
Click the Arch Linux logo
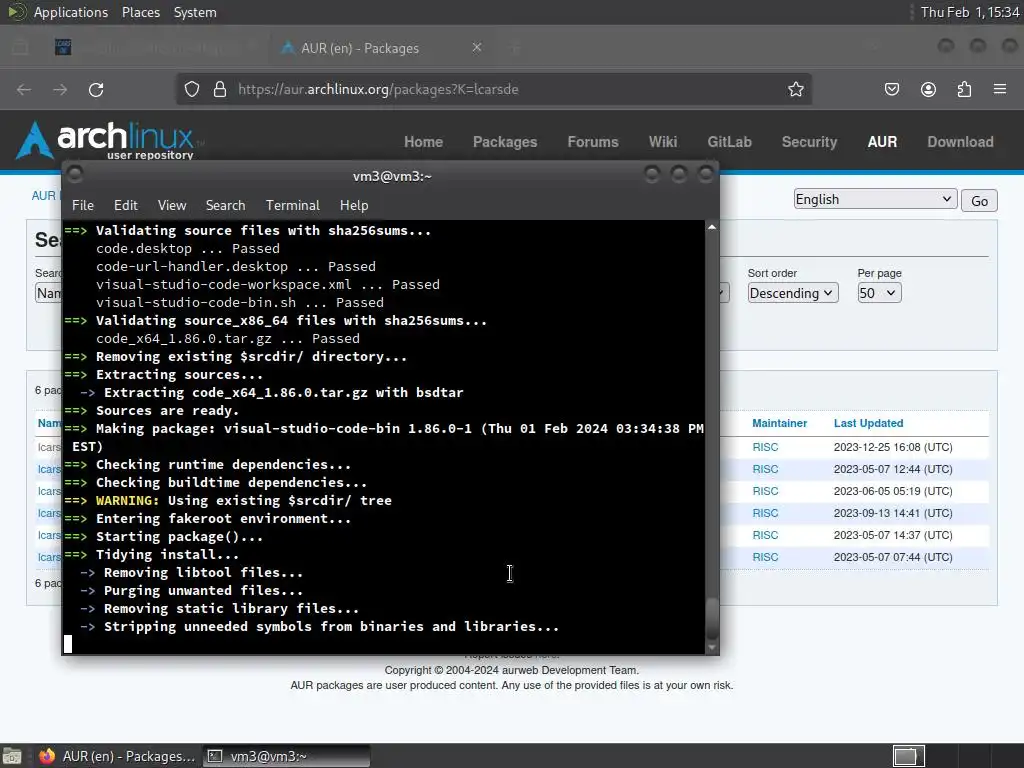[x=106, y=140]
